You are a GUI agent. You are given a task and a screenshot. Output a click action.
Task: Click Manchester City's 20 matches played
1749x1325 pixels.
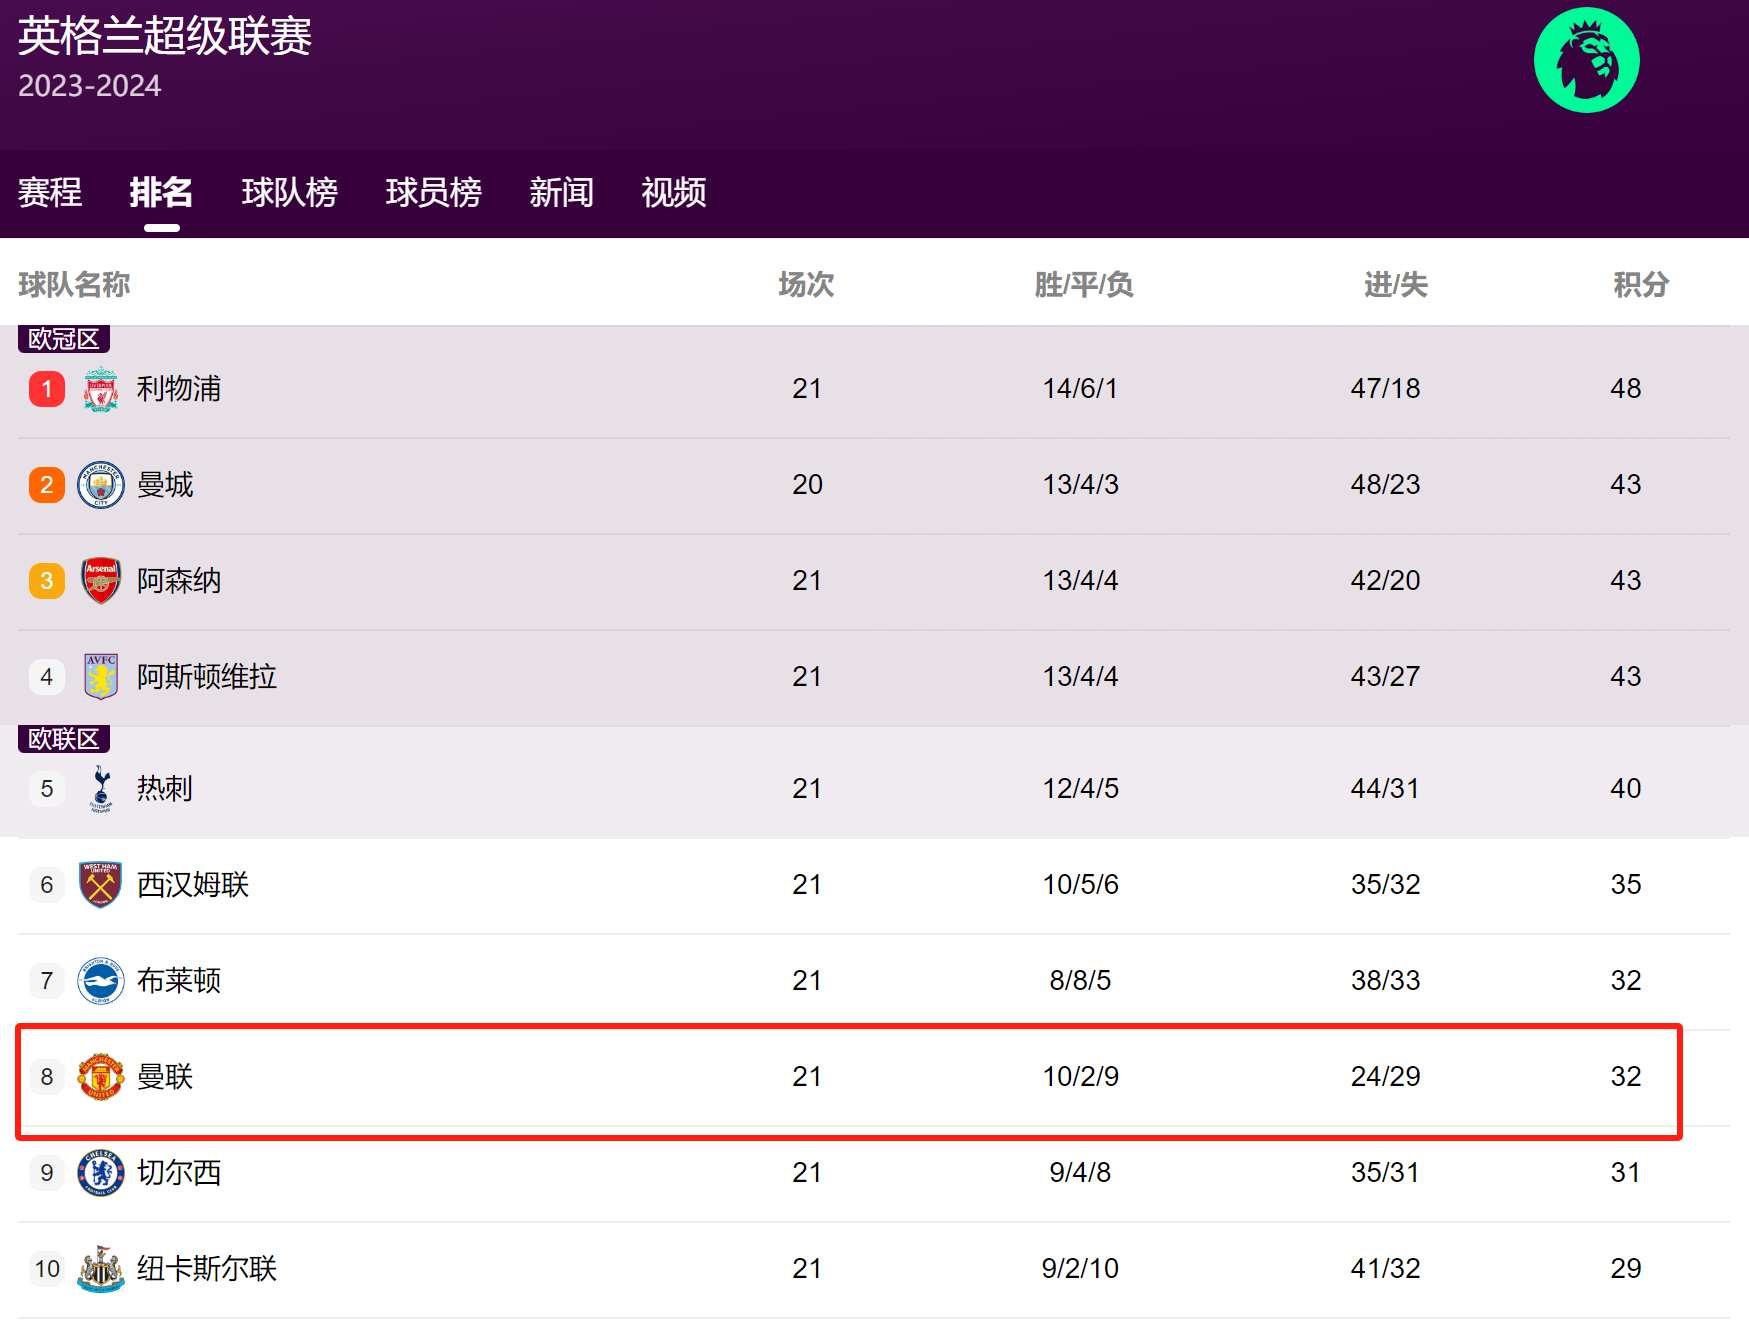pos(807,485)
